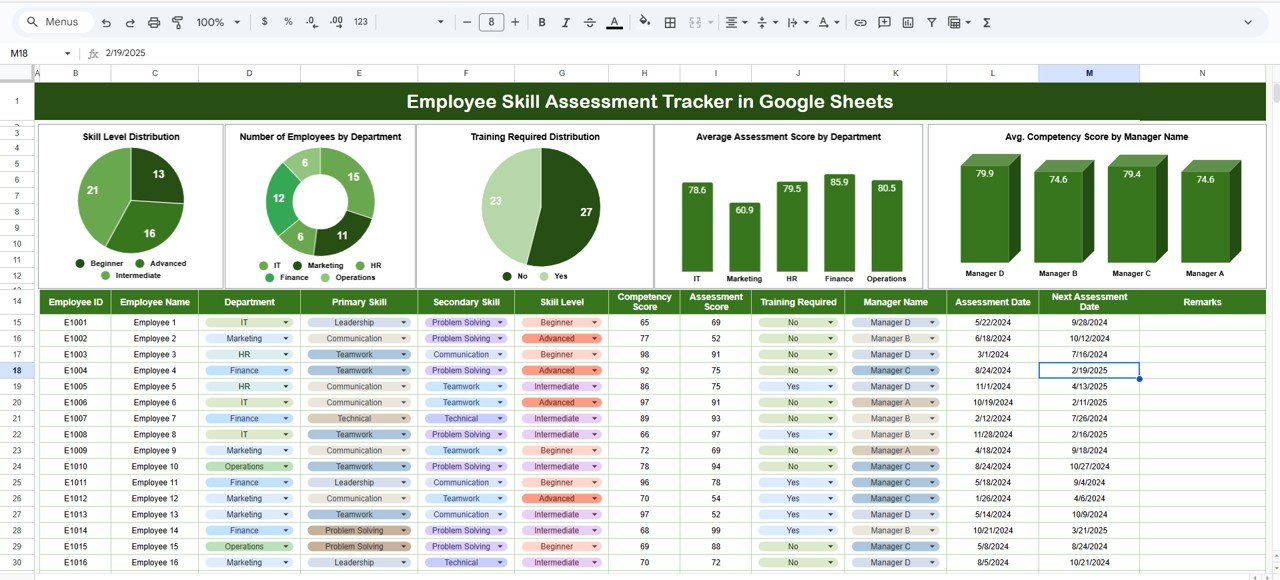Image resolution: width=1280 pixels, height=580 pixels.
Task: Open the Menus menu
Action: pyautogui.click(x=55, y=21)
